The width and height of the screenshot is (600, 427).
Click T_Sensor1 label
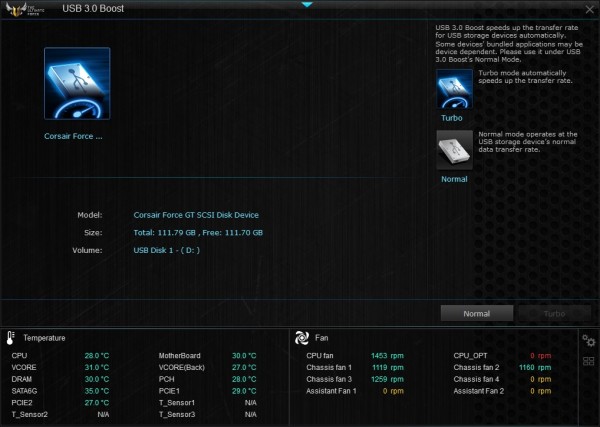pyautogui.click(x=177, y=403)
